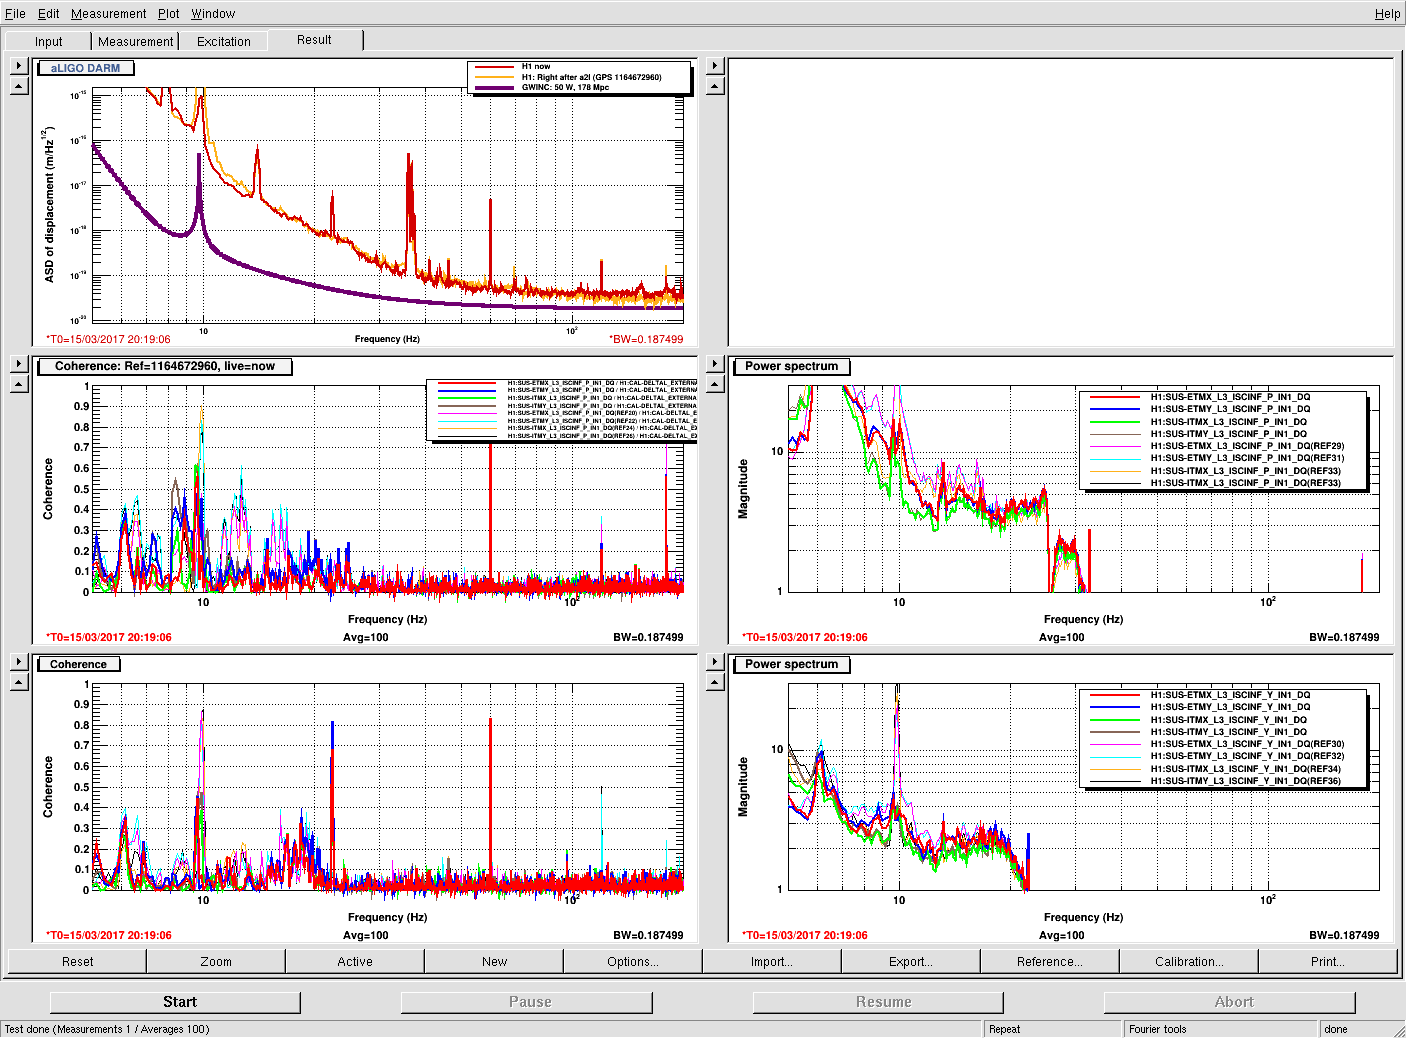Click purple GWINC legend line swatch
Image resolution: width=1406 pixels, height=1038 pixels.
coord(493,88)
